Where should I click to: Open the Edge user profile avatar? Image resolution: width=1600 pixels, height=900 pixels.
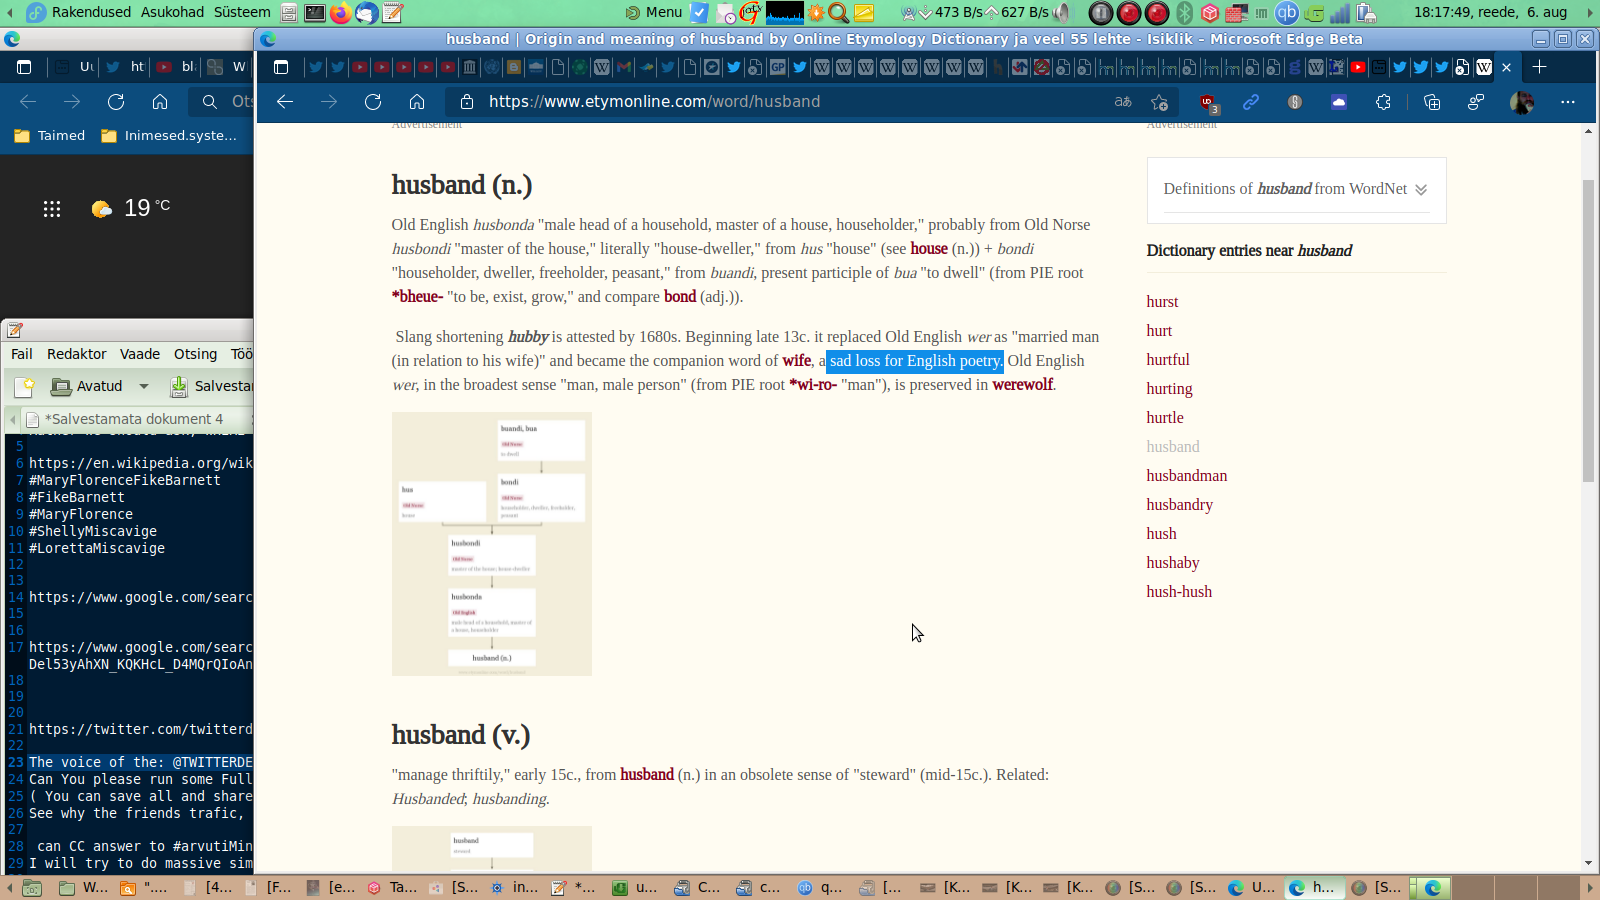tap(1522, 102)
